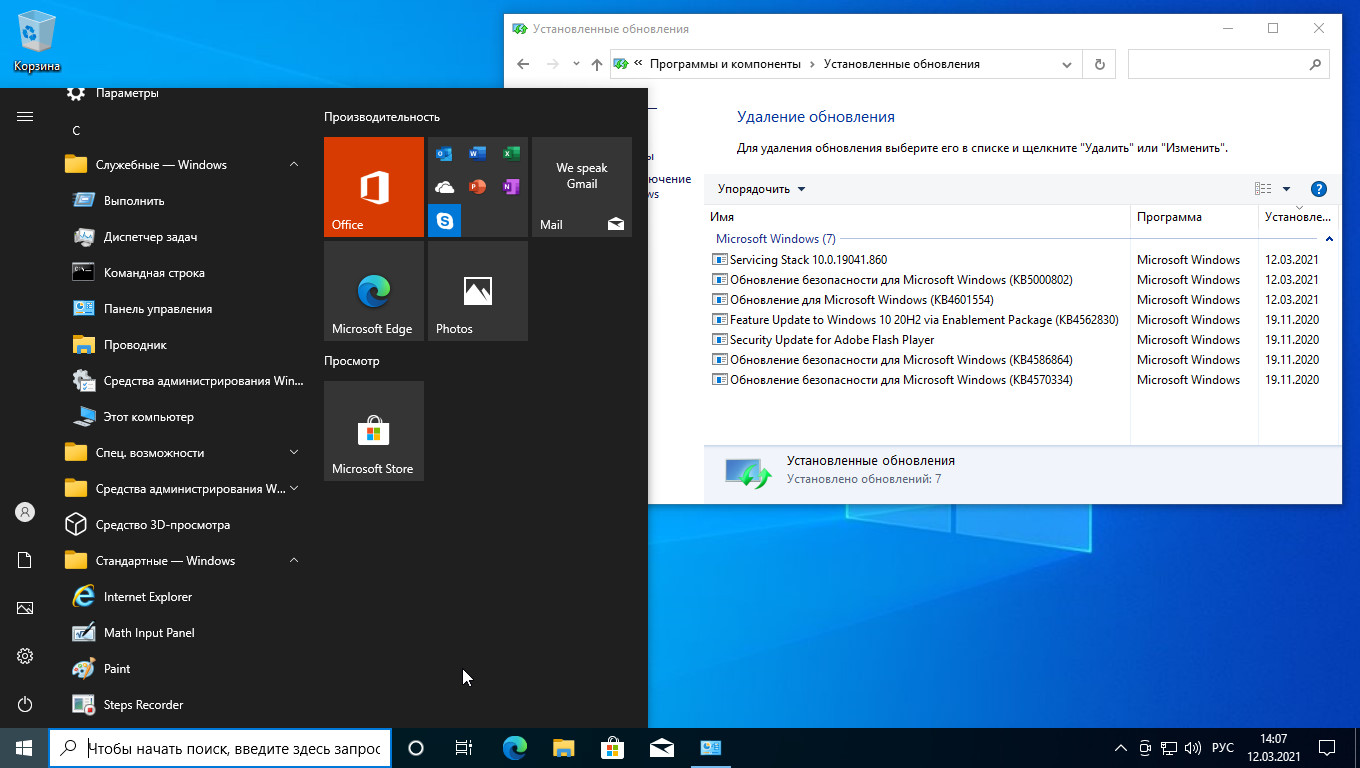The width and height of the screenshot is (1360, 768).
Task: Open the Упорядочить dropdown menu
Action: (761, 189)
